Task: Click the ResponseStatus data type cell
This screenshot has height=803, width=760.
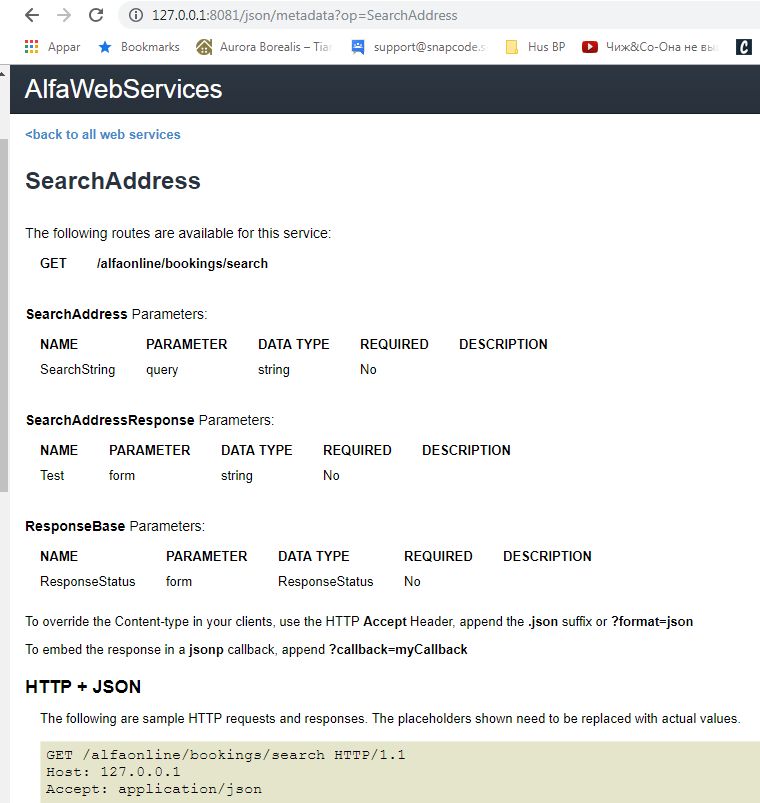Action: click(x=325, y=581)
